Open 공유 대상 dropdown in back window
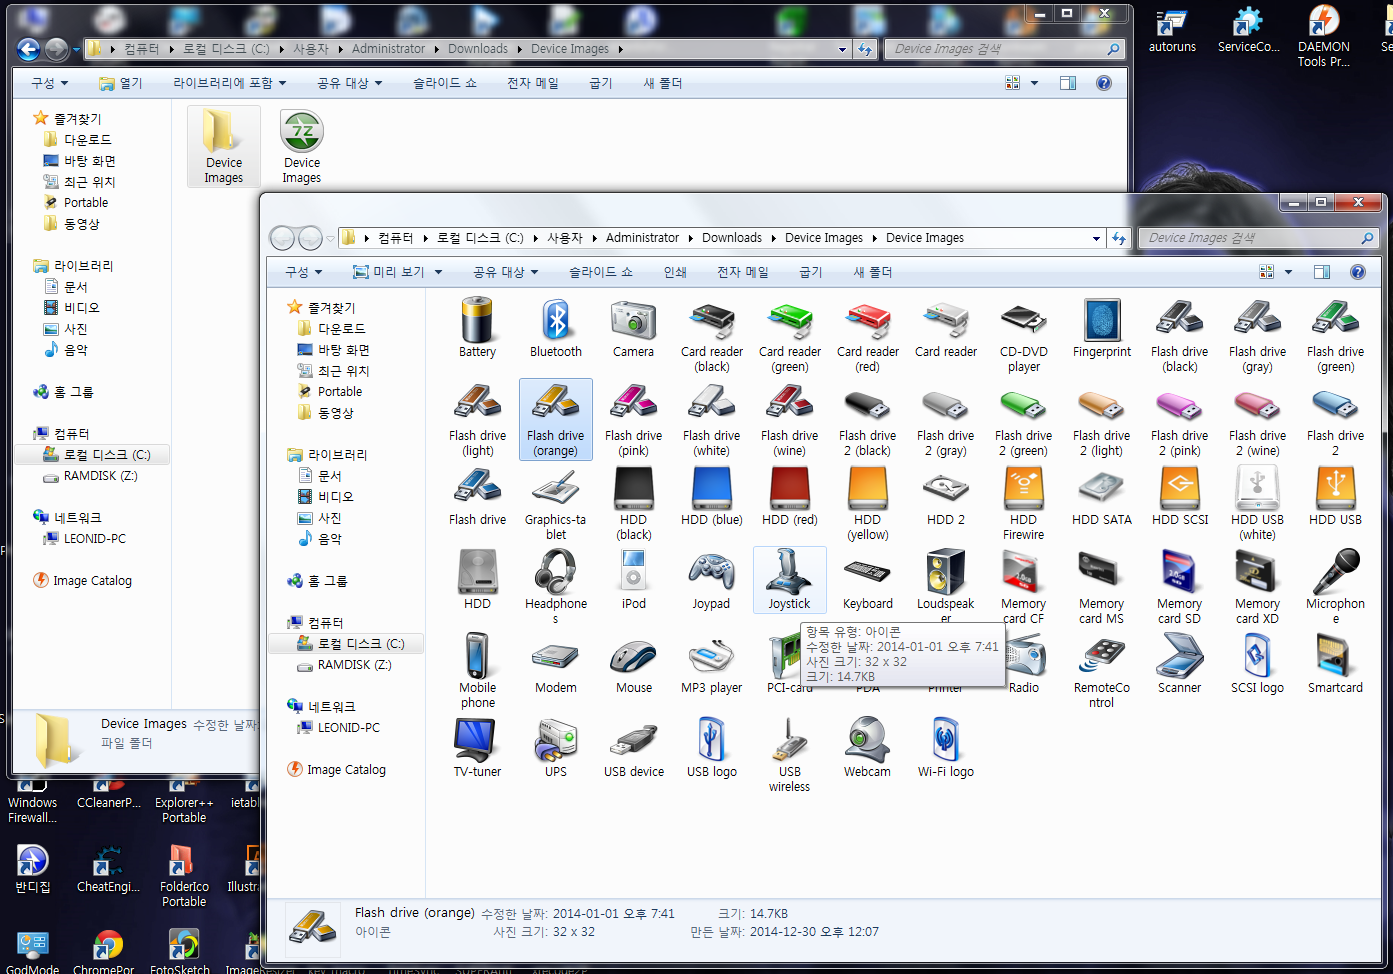 coord(350,83)
